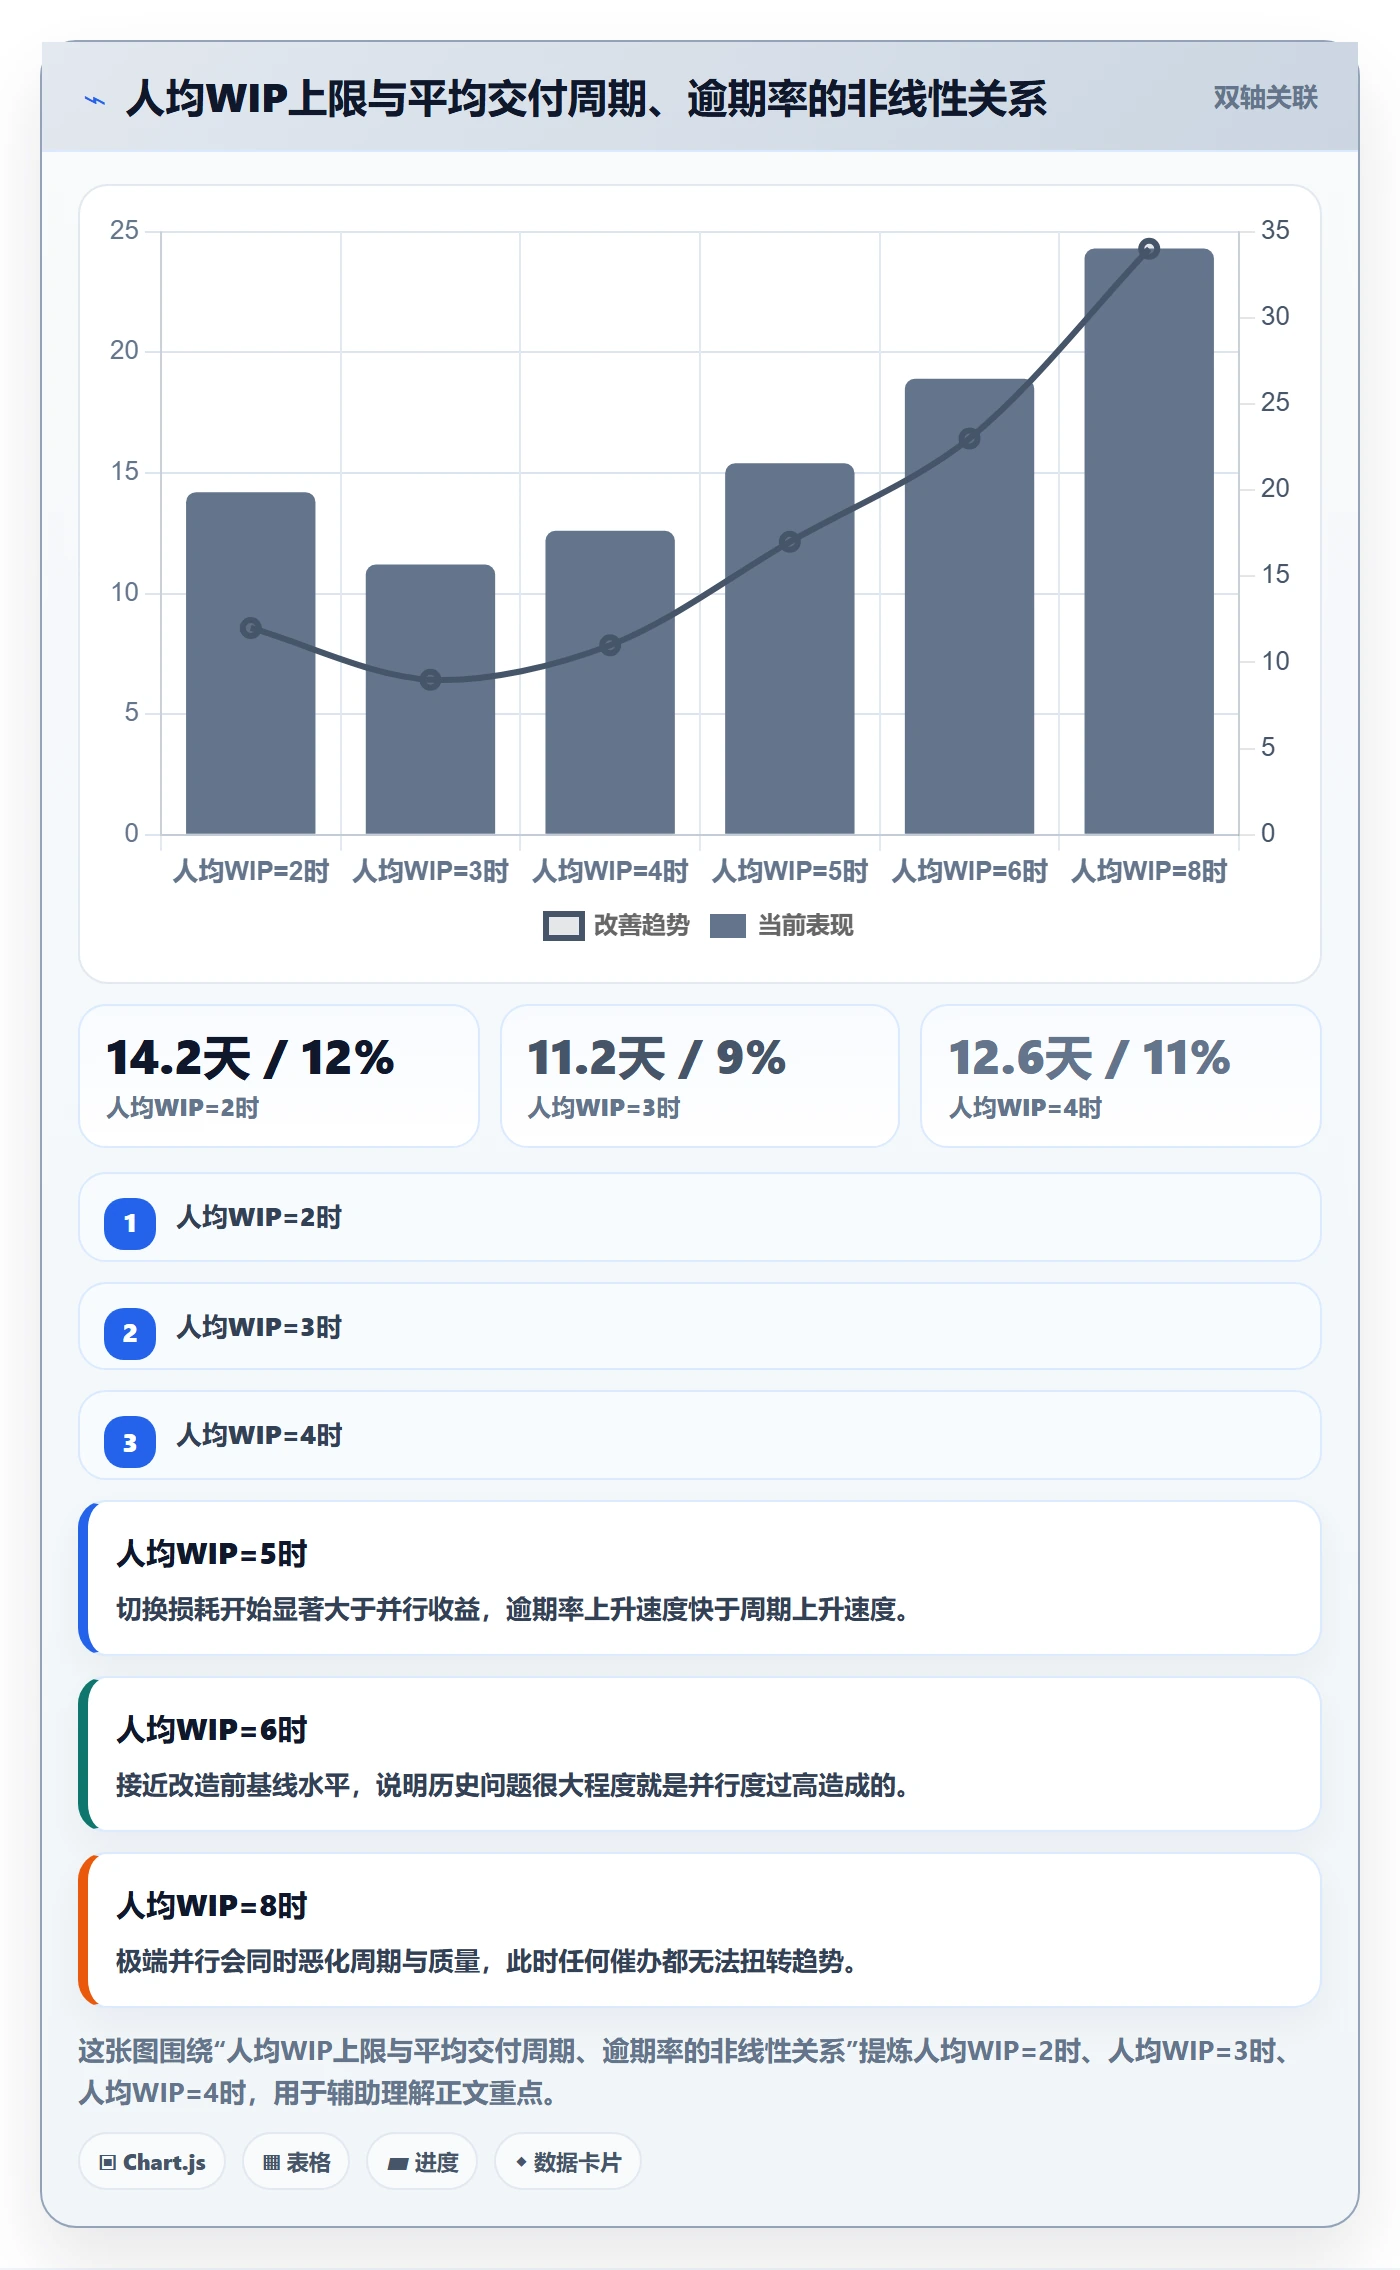Select the list row 人均WIP=3时
This screenshot has width=1400, height=2270.
[700, 1326]
